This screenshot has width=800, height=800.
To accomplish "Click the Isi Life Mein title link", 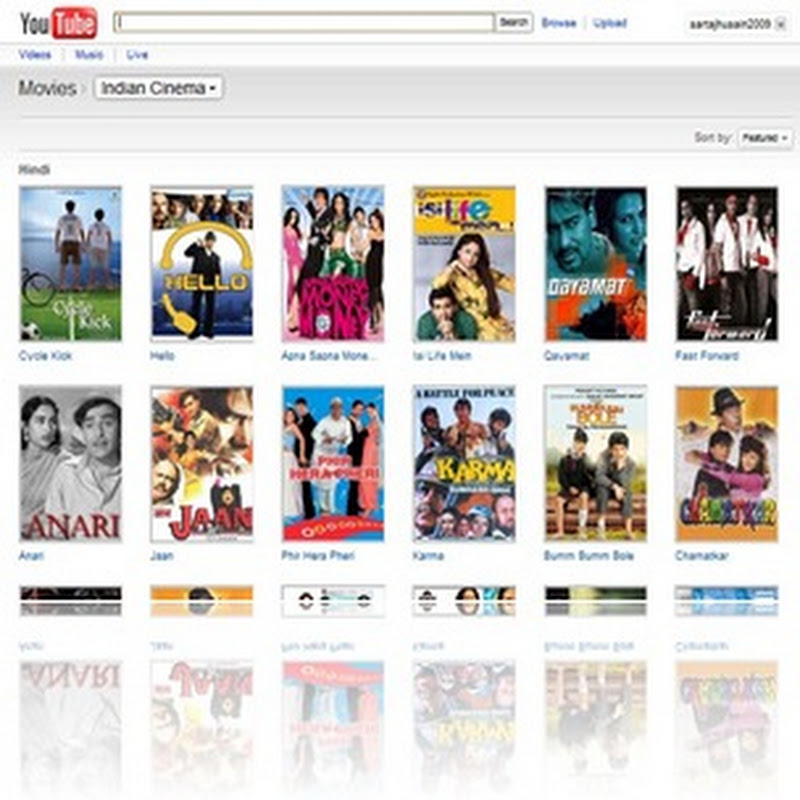I will [x=442, y=356].
